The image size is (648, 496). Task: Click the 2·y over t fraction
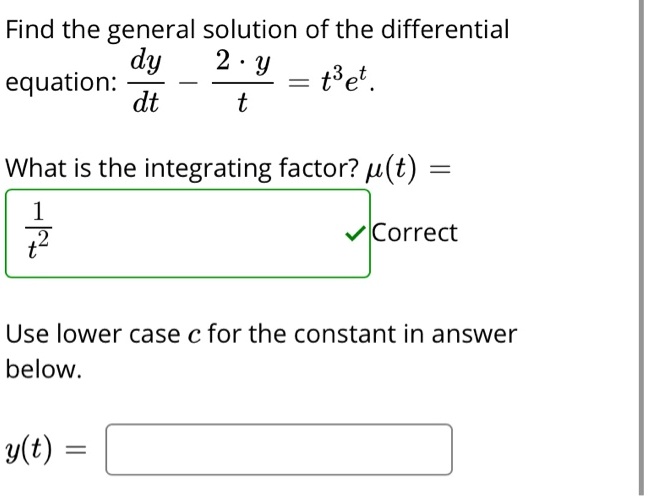coord(243,82)
